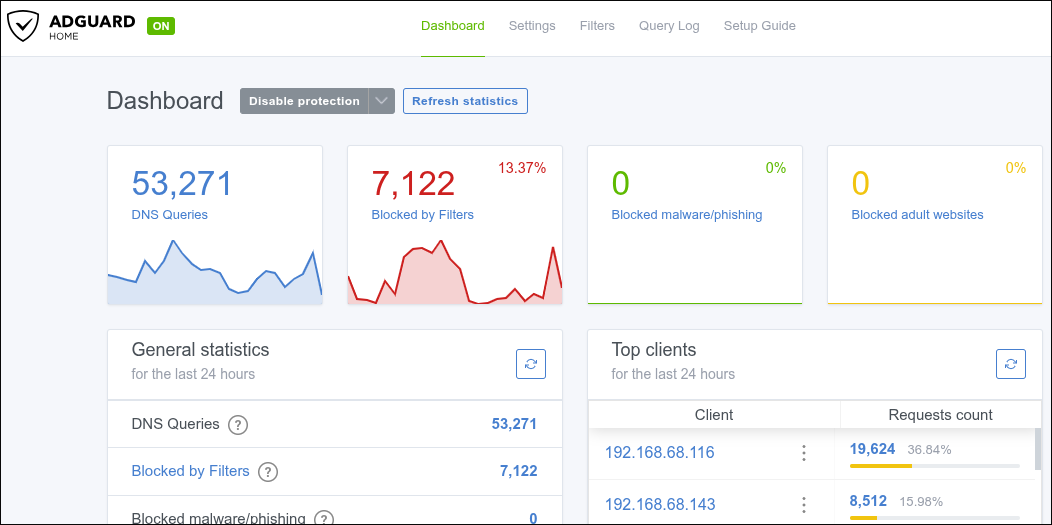Click the Requests count column header
Viewport: 1052px width, 525px height.
pos(941,415)
